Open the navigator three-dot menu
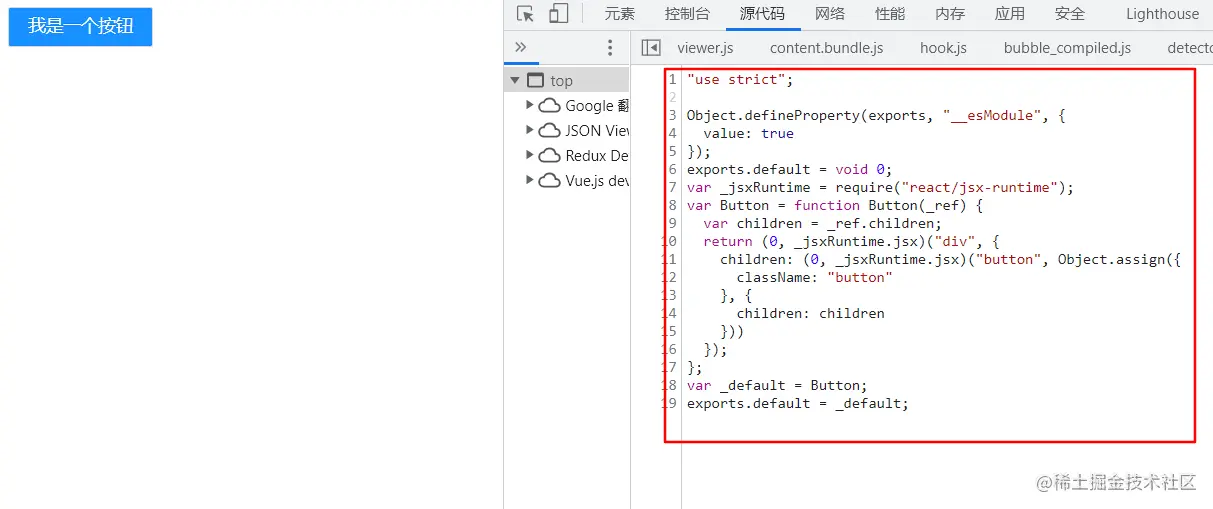1213x509 pixels. (610, 47)
